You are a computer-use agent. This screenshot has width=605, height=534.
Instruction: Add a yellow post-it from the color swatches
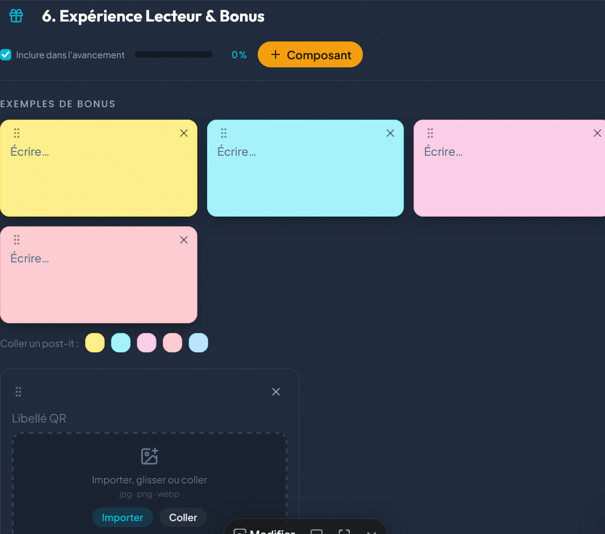pos(95,343)
